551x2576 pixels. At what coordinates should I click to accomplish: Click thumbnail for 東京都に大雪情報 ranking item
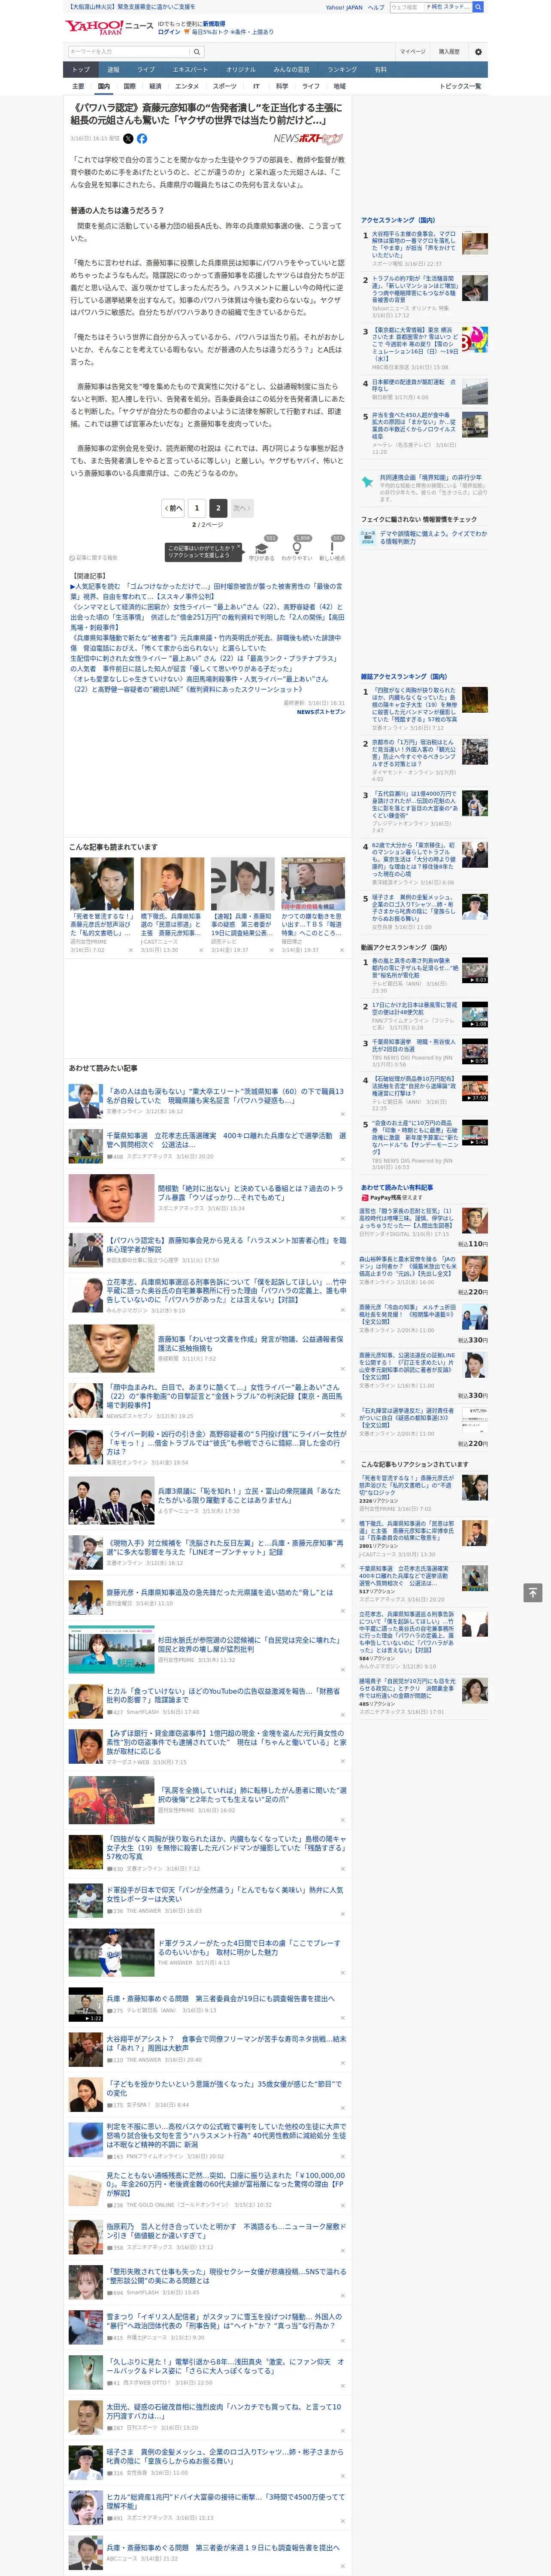474,339
